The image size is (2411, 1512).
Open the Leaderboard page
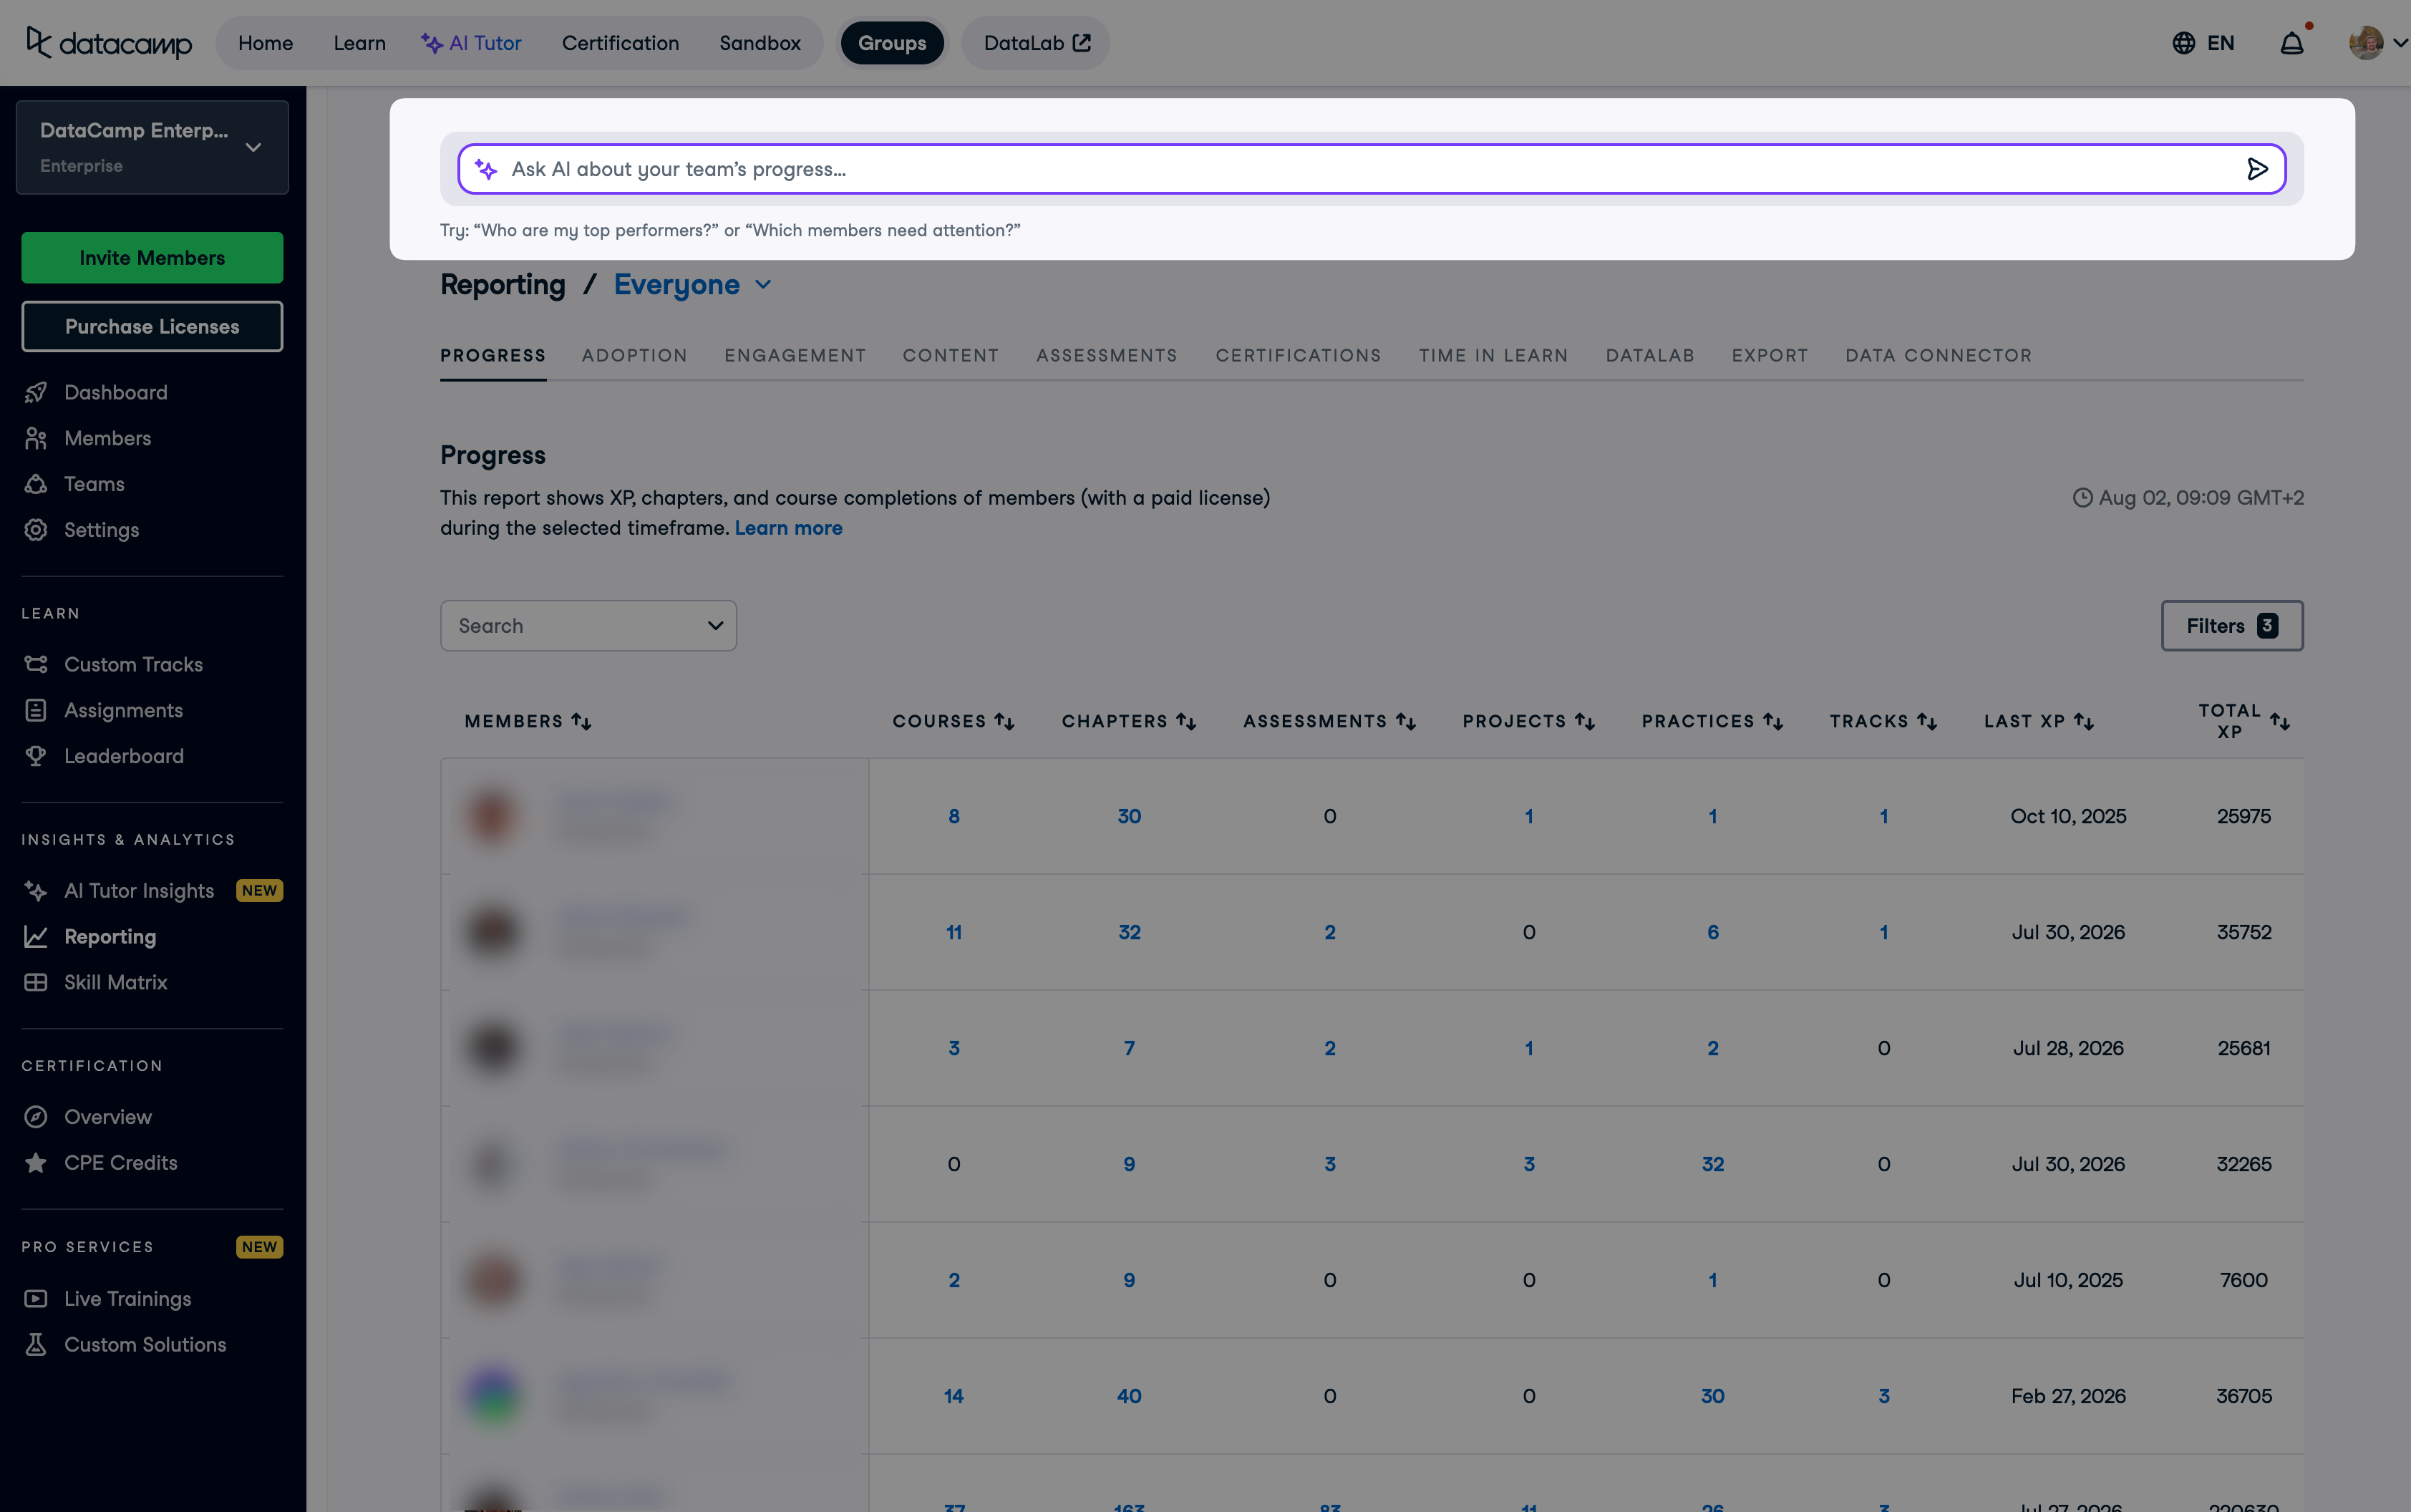(x=124, y=756)
